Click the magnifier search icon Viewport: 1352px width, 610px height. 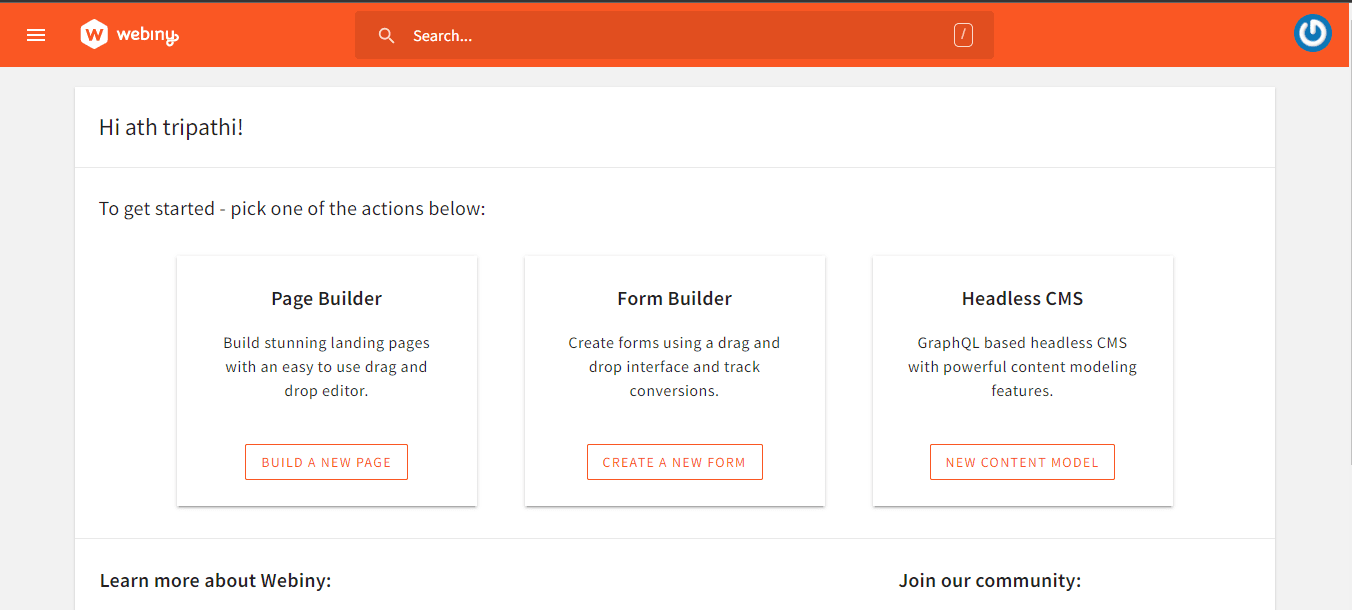(387, 36)
